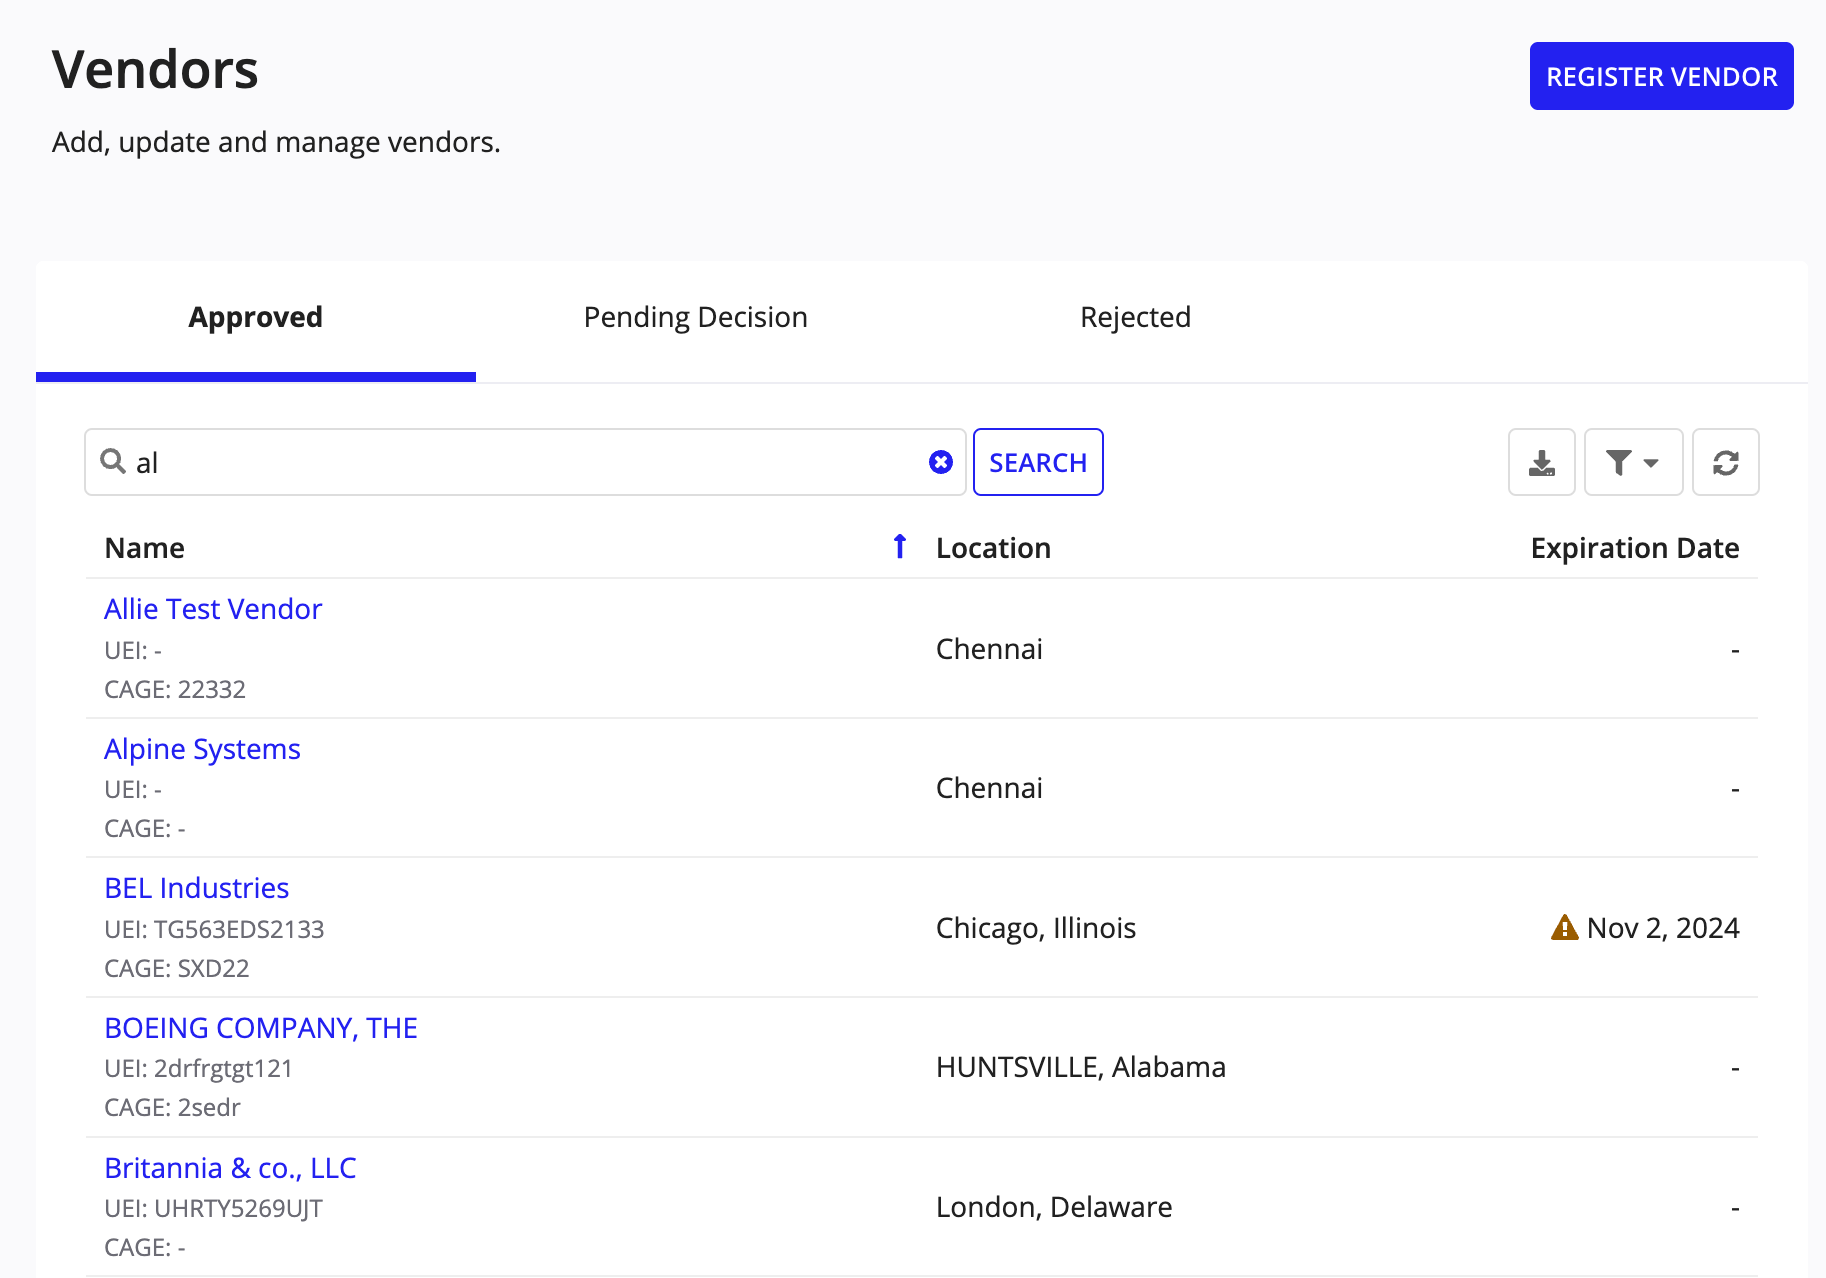Click the REGISTER VENDOR button
Image resolution: width=1826 pixels, height=1278 pixels.
(1661, 76)
